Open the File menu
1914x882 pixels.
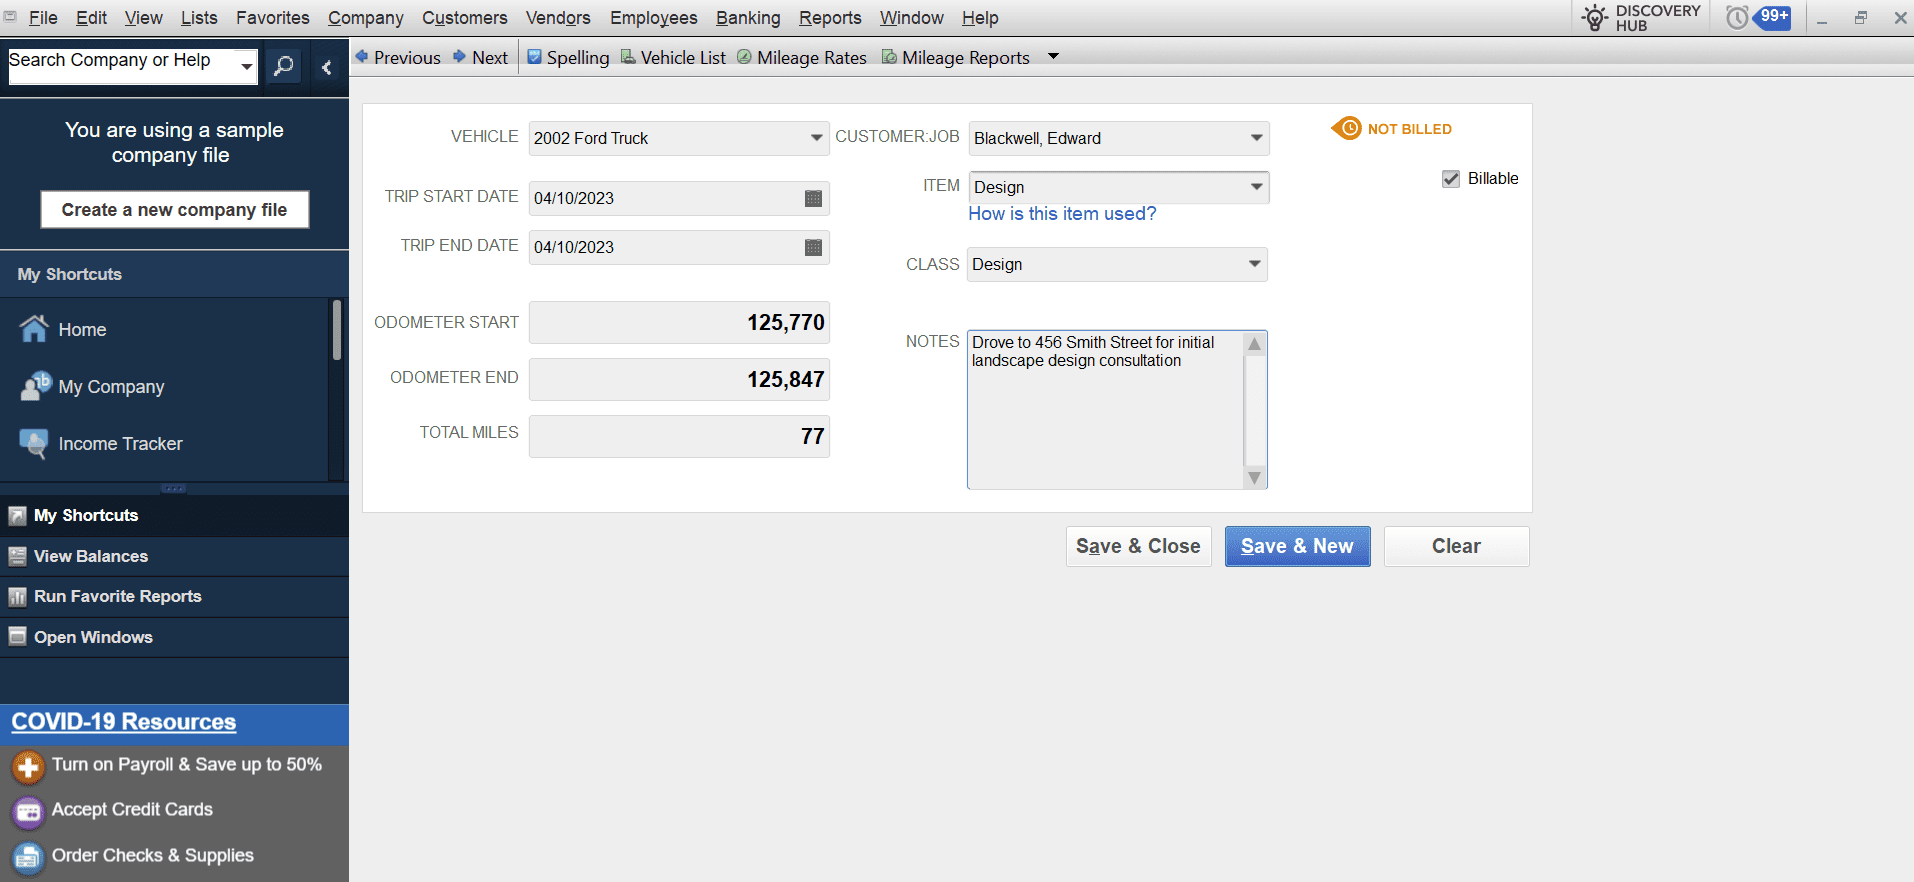point(43,17)
